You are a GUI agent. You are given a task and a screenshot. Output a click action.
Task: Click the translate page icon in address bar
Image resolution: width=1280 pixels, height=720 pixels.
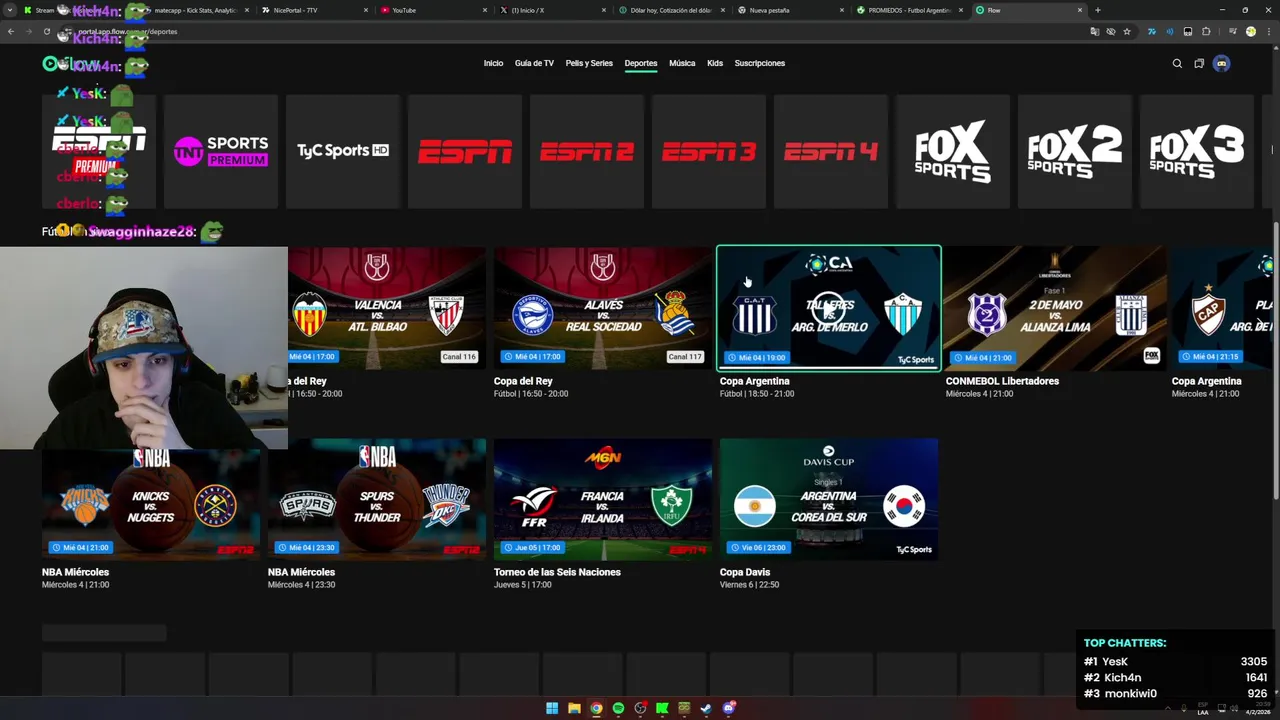coord(1095,31)
